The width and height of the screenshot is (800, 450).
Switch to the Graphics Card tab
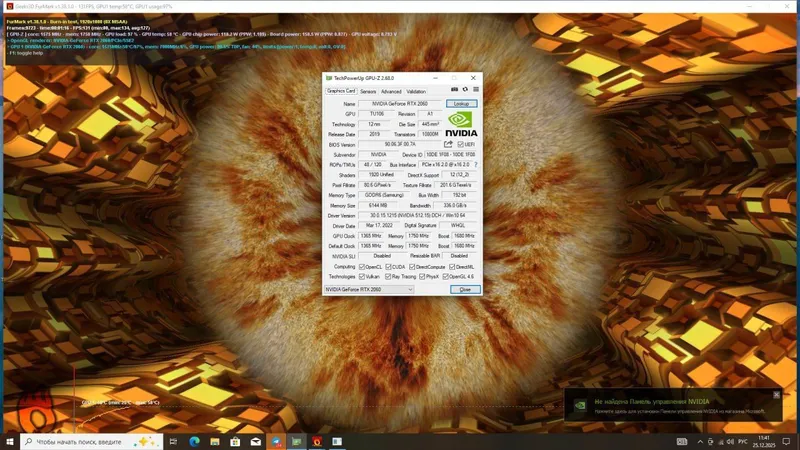pyautogui.click(x=341, y=91)
